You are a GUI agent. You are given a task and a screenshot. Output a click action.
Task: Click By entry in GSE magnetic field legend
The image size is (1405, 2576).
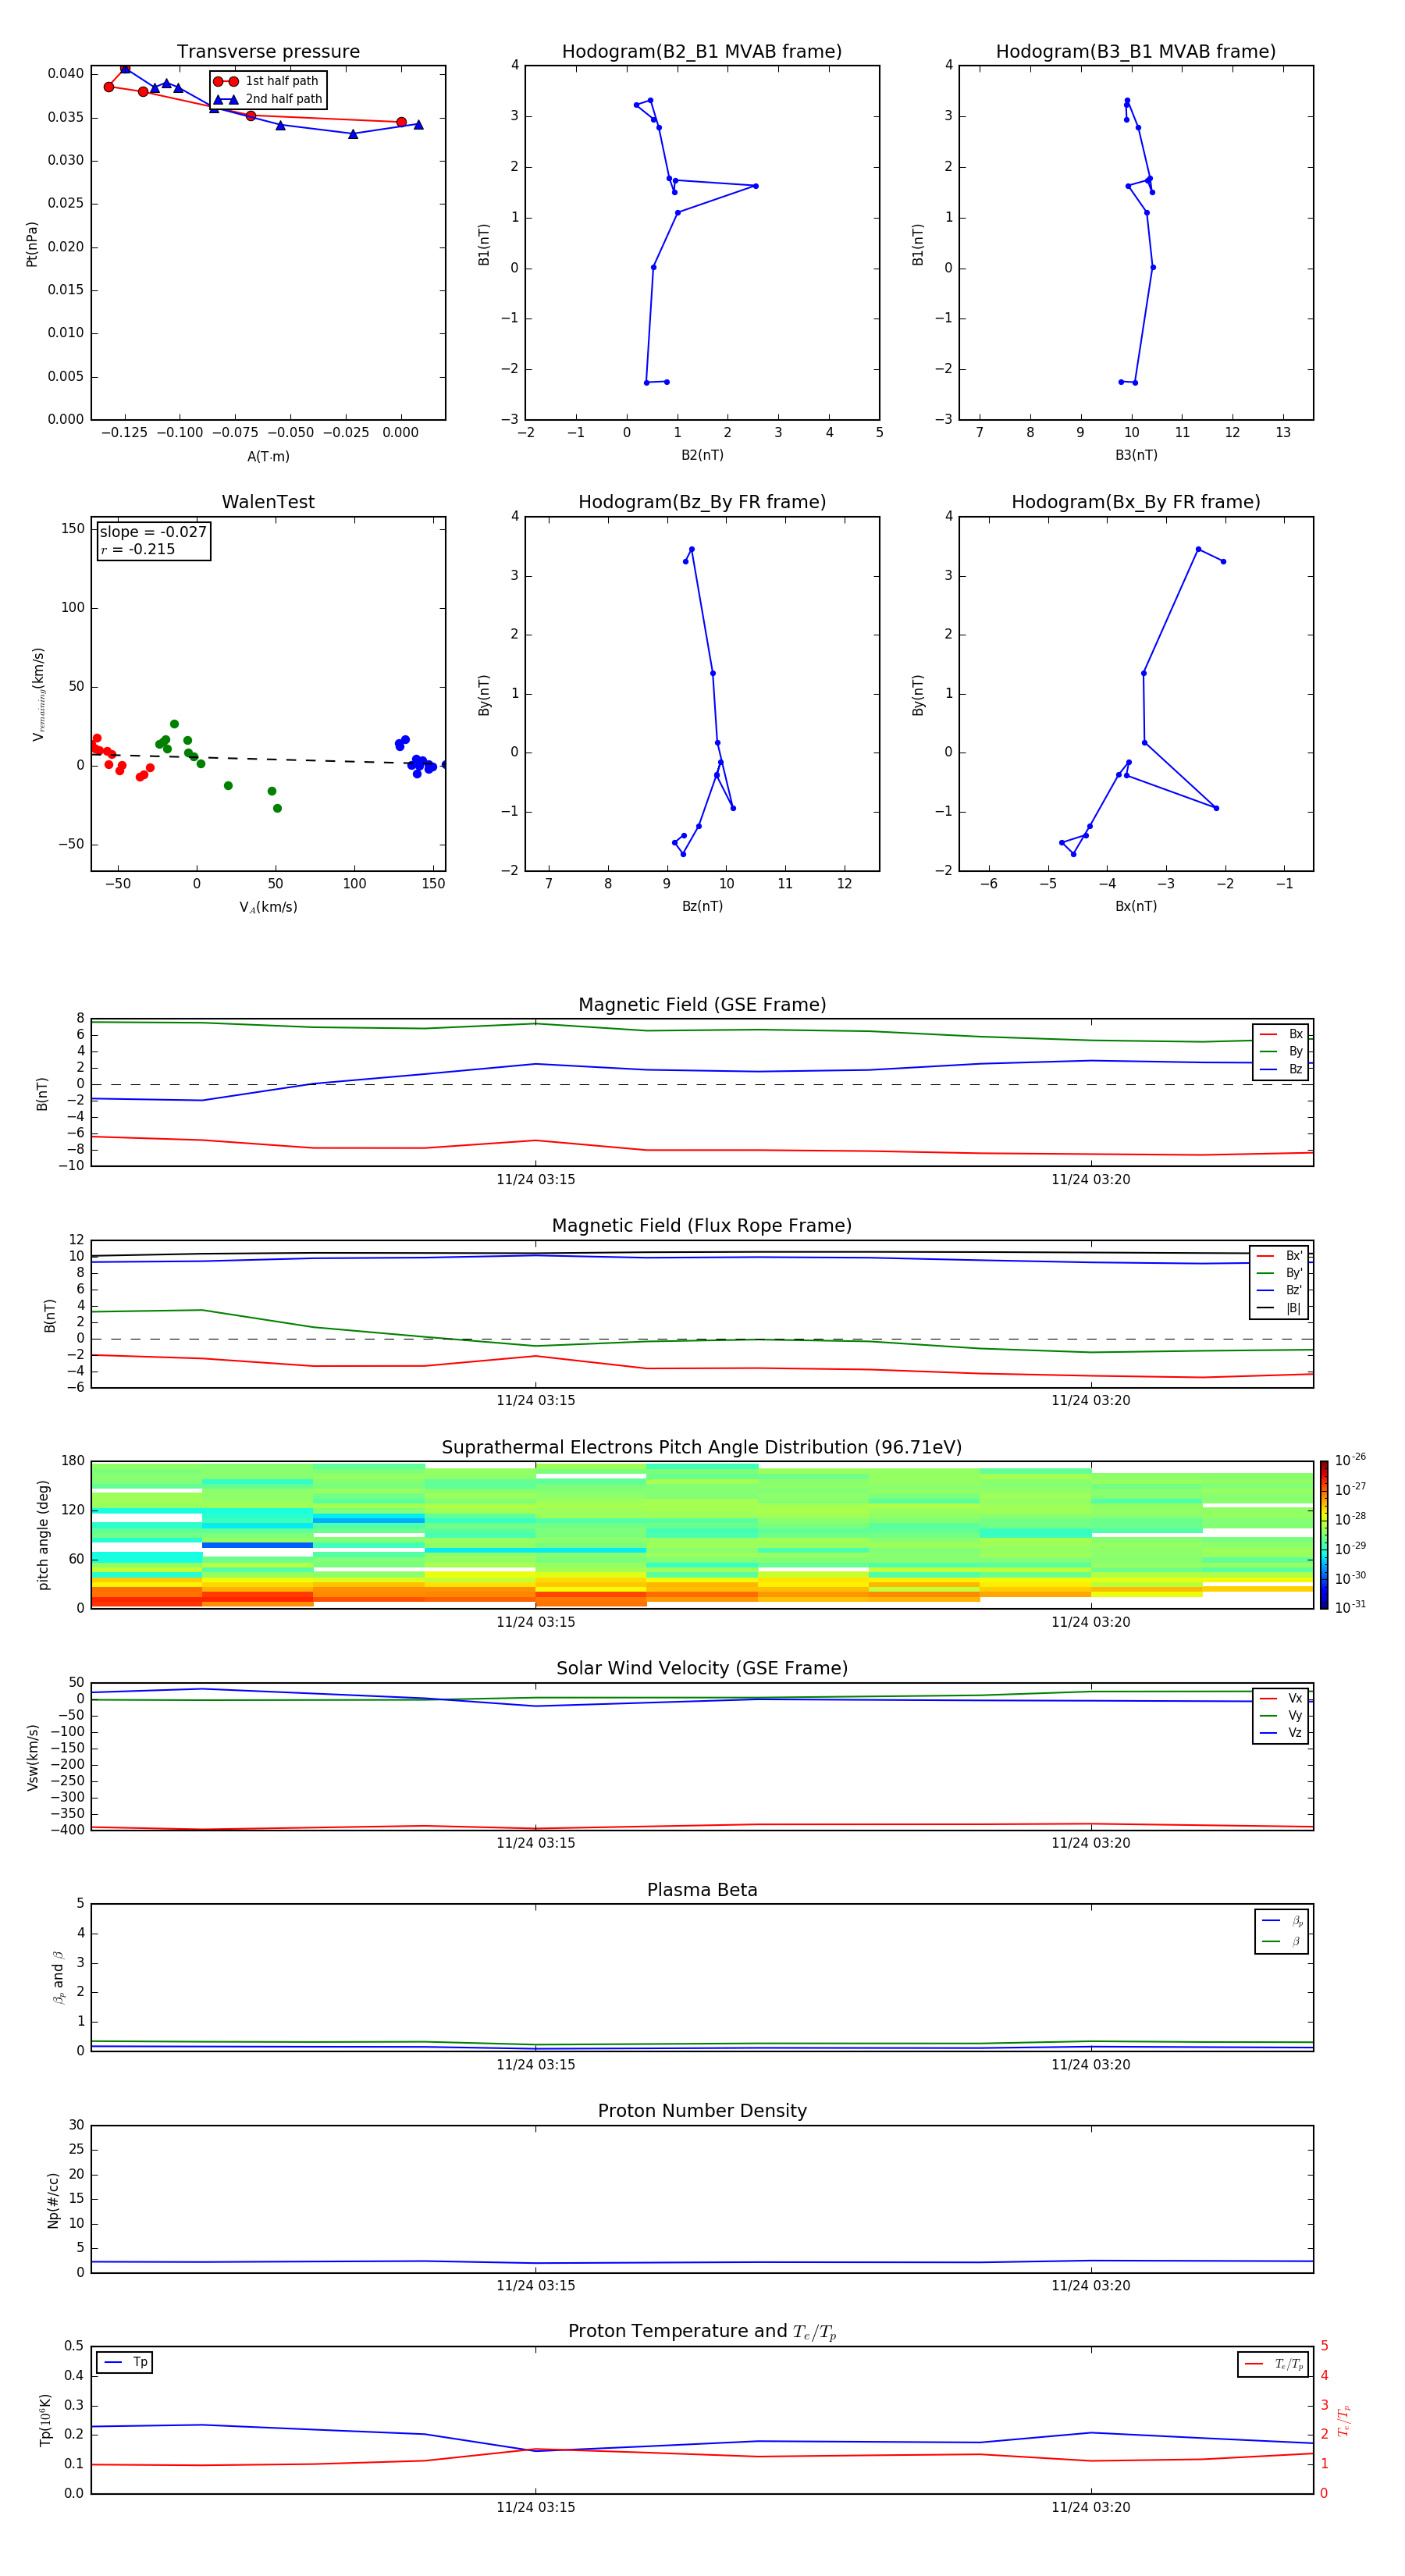1281,1051
